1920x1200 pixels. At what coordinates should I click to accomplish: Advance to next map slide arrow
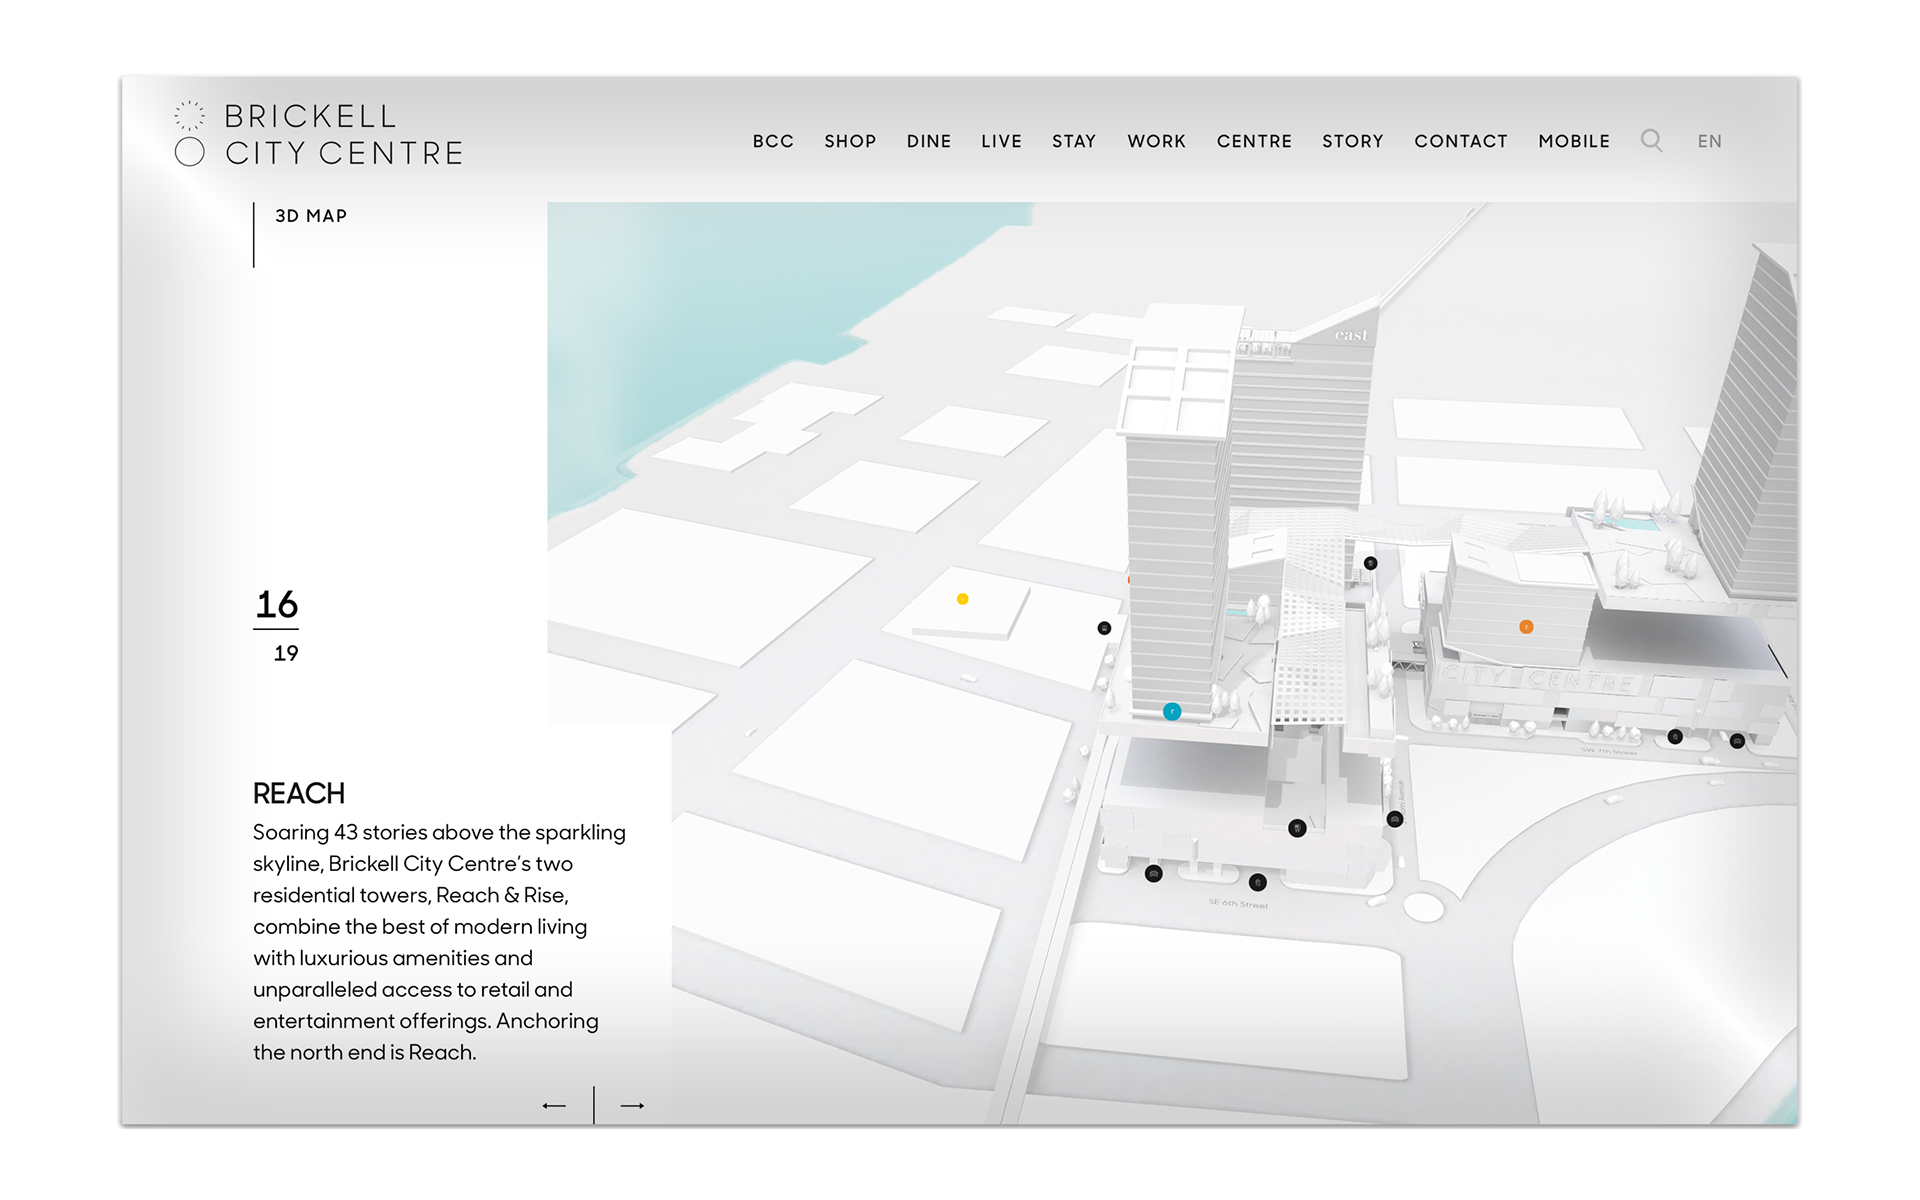coord(632,1105)
